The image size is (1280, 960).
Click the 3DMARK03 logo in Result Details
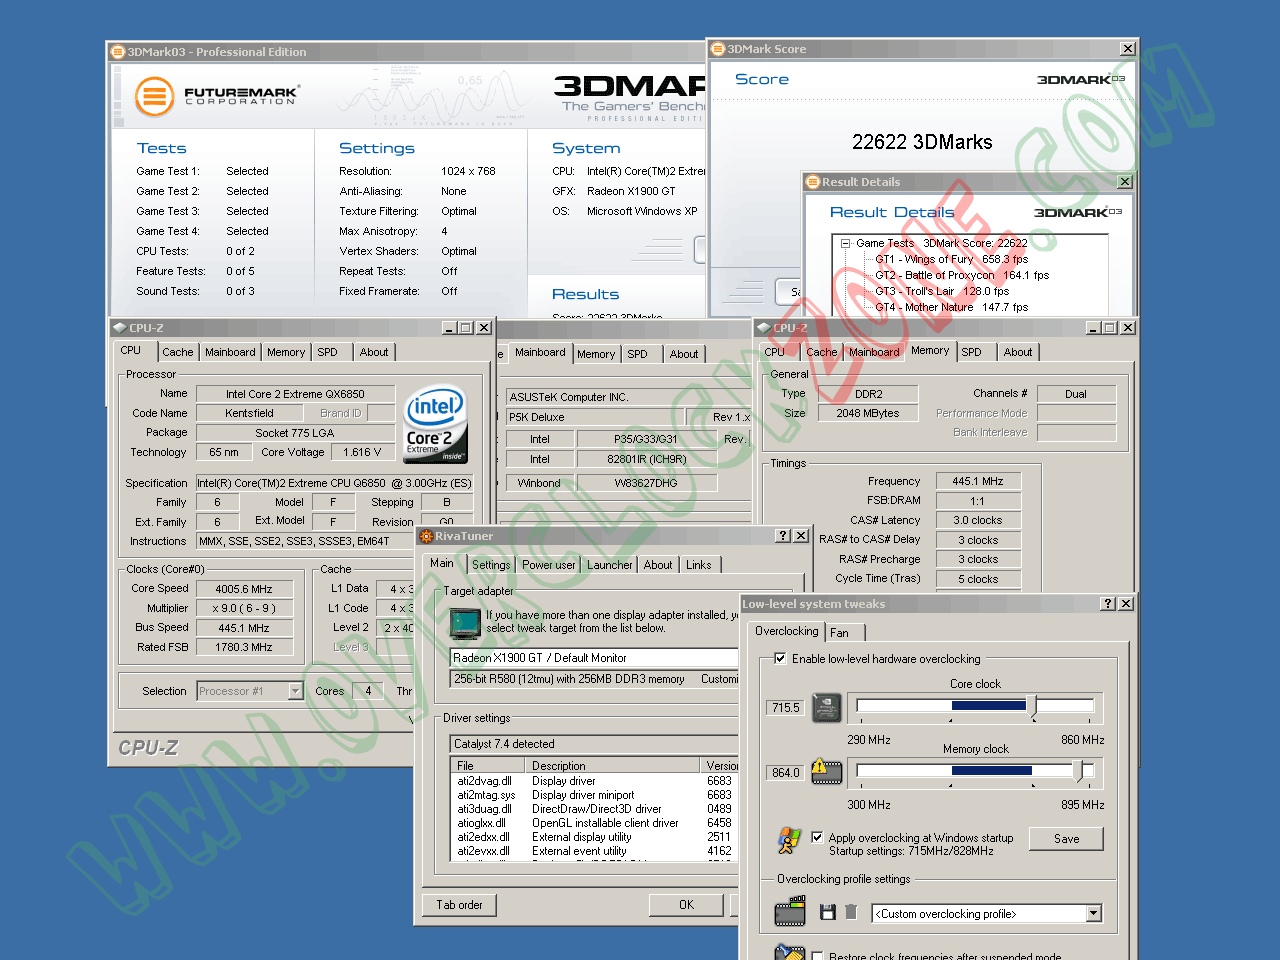1078,213
